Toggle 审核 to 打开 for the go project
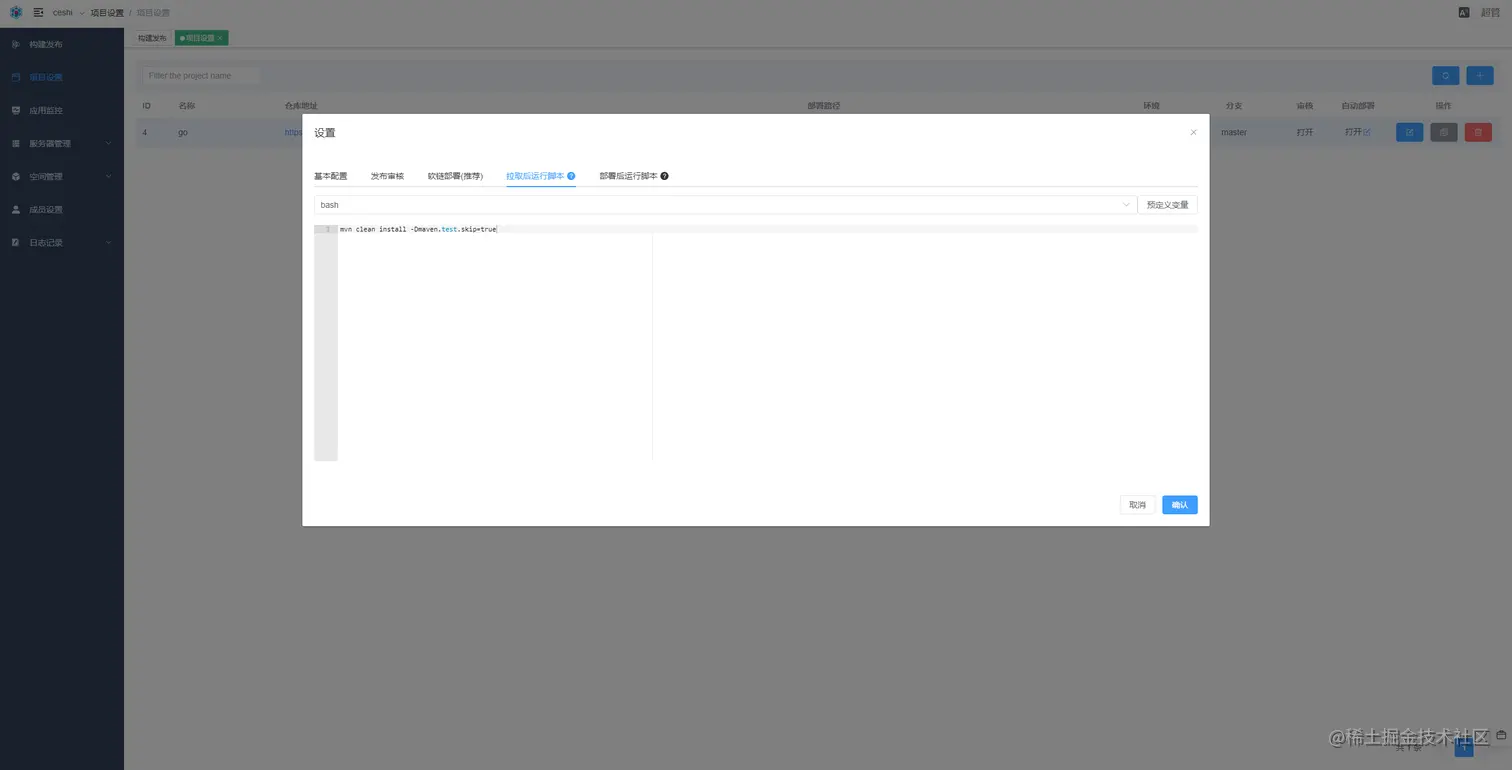Screen dimensions: 1512x770 (x=1304, y=131)
